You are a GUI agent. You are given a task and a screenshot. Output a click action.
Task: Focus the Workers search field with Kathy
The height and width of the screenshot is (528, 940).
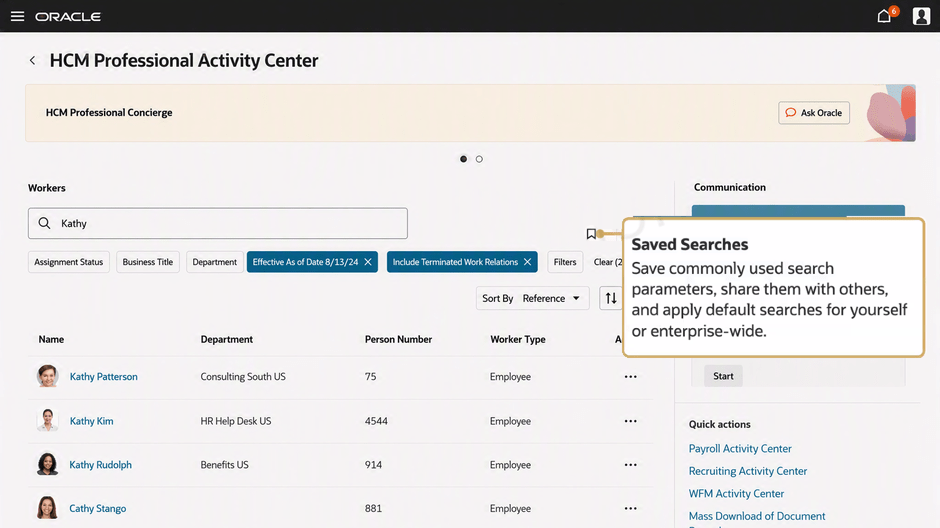point(218,224)
